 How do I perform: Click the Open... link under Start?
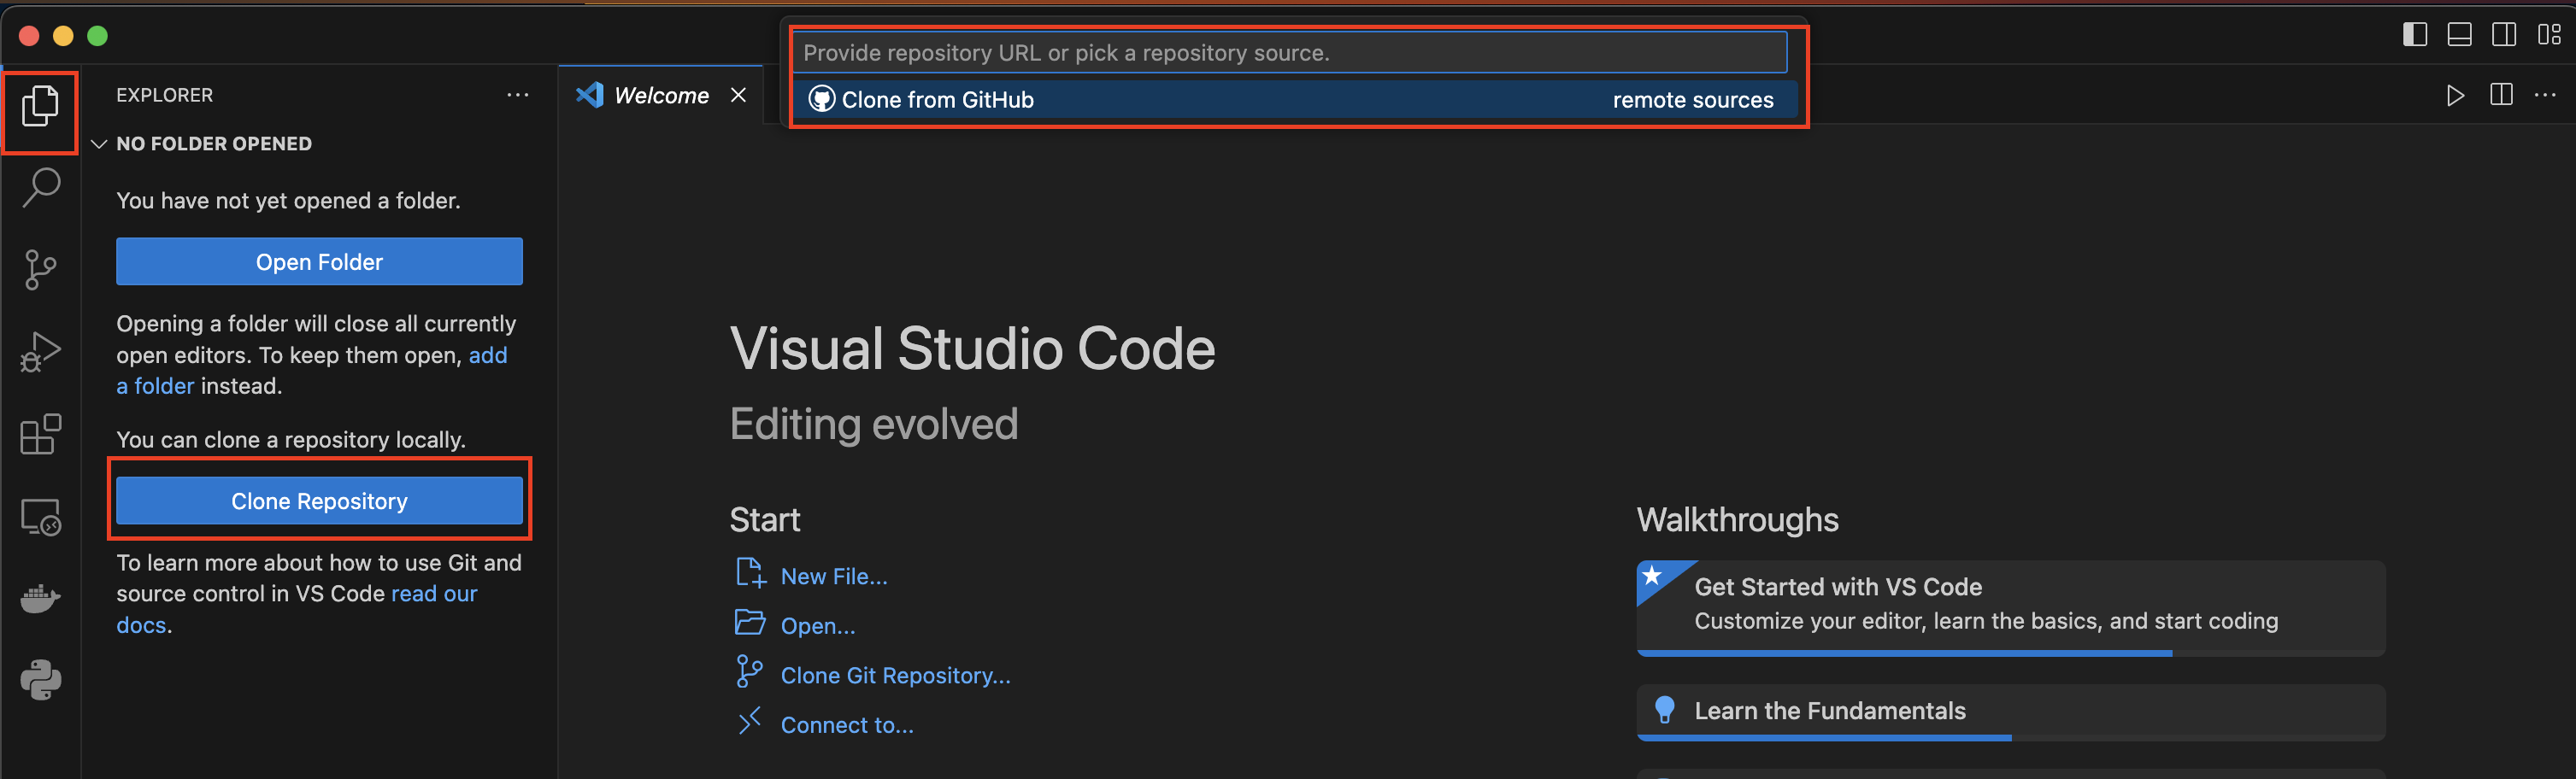[818, 626]
